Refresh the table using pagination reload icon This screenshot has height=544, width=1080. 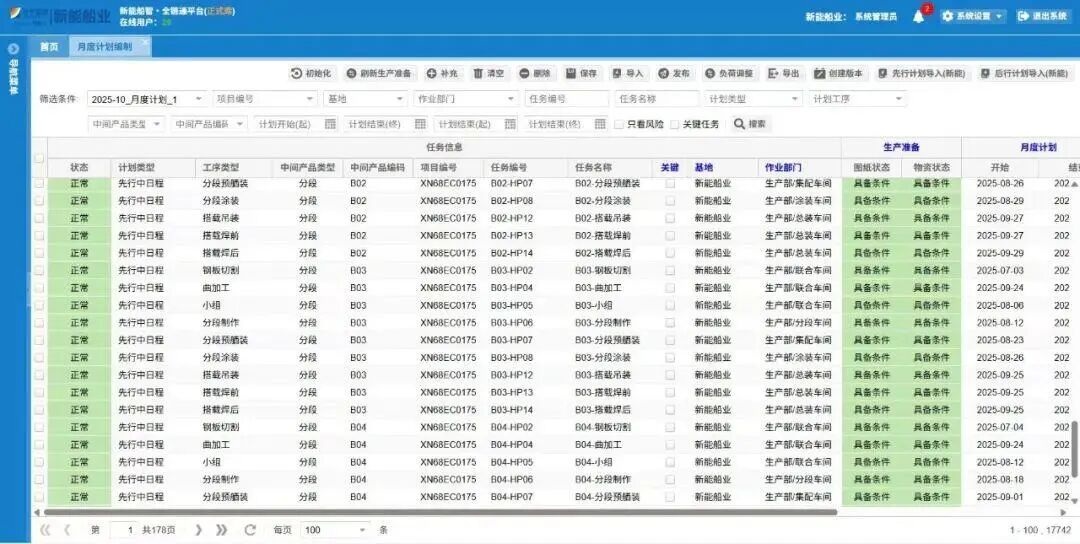[x=250, y=530]
